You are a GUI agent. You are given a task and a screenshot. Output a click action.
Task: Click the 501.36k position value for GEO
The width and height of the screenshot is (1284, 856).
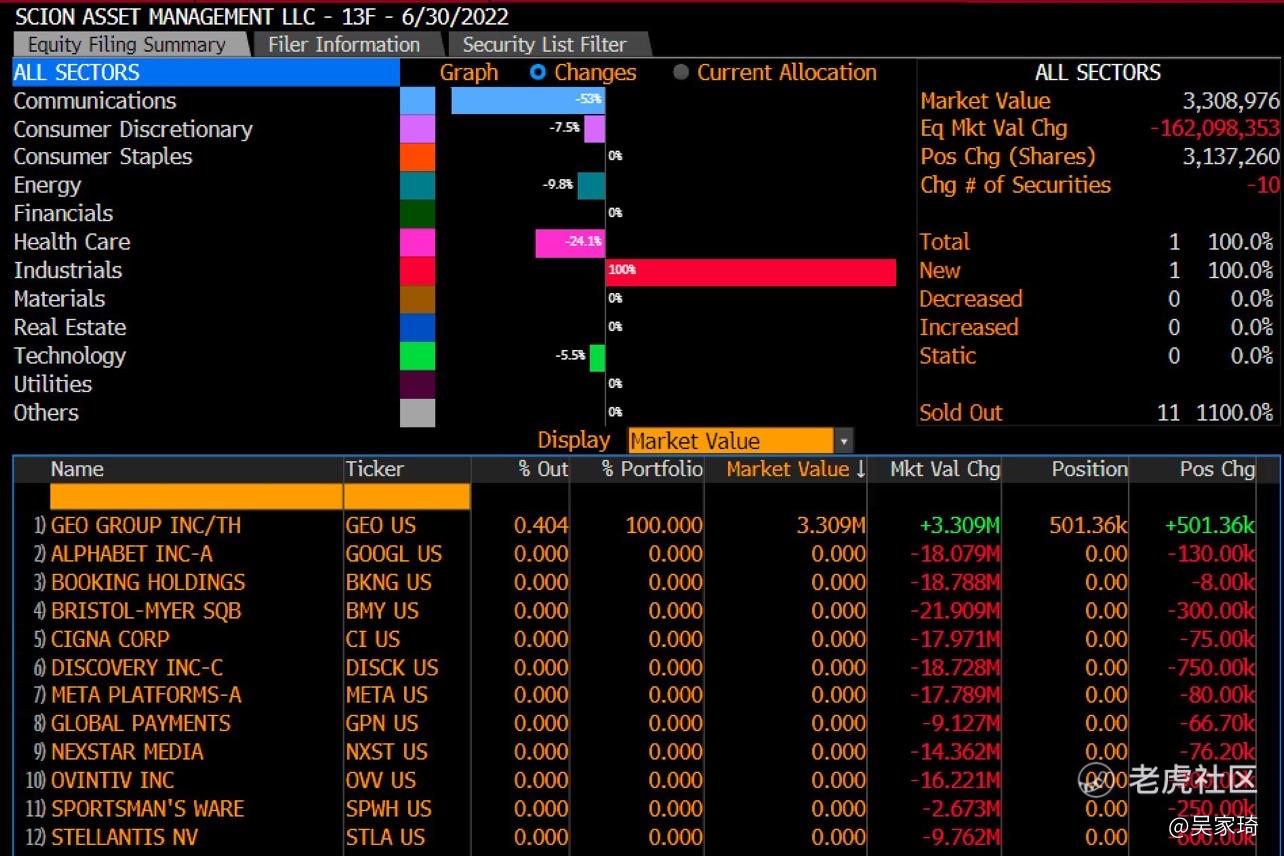click(1089, 526)
